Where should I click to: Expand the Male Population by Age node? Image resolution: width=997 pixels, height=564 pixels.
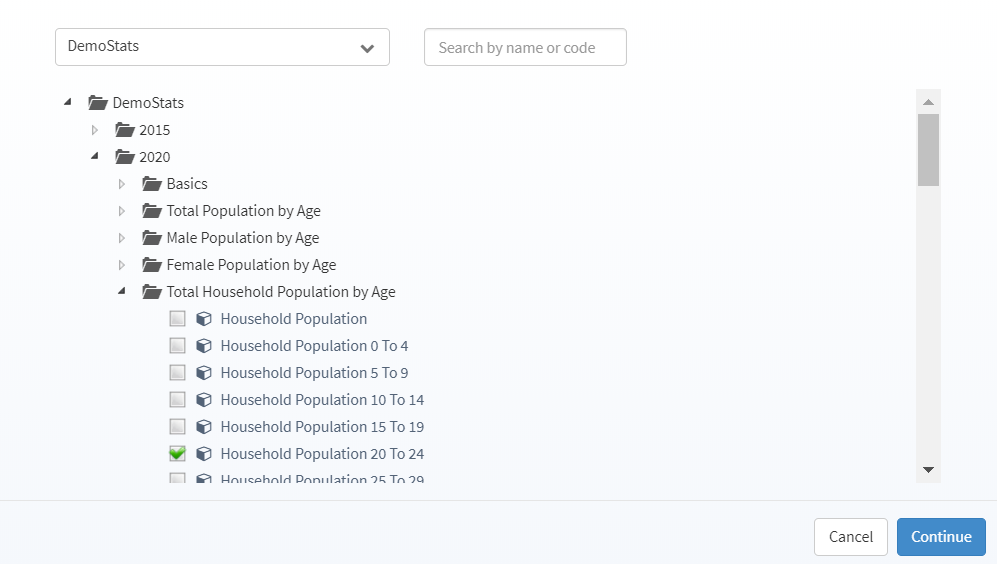121,238
